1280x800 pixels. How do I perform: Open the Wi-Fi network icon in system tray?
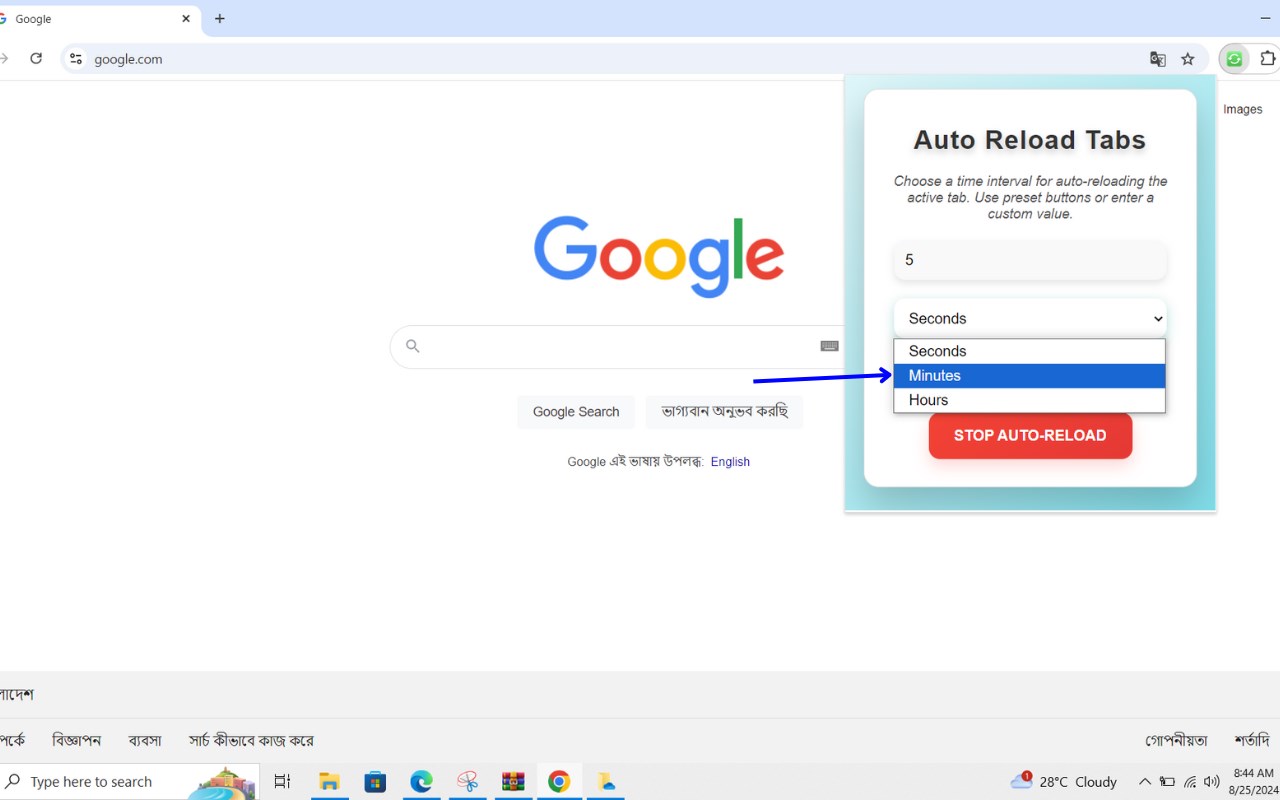pyautogui.click(x=1190, y=782)
